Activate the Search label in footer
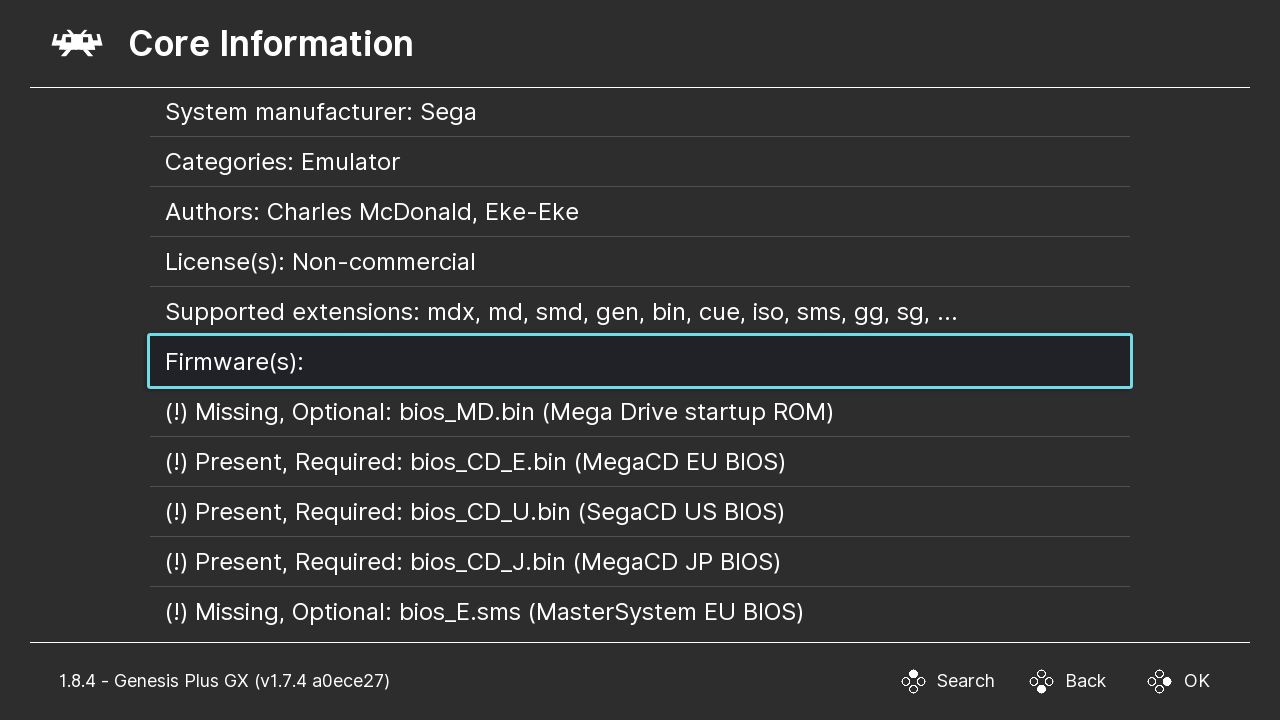This screenshot has width=1280, height=720. (965, 681)
